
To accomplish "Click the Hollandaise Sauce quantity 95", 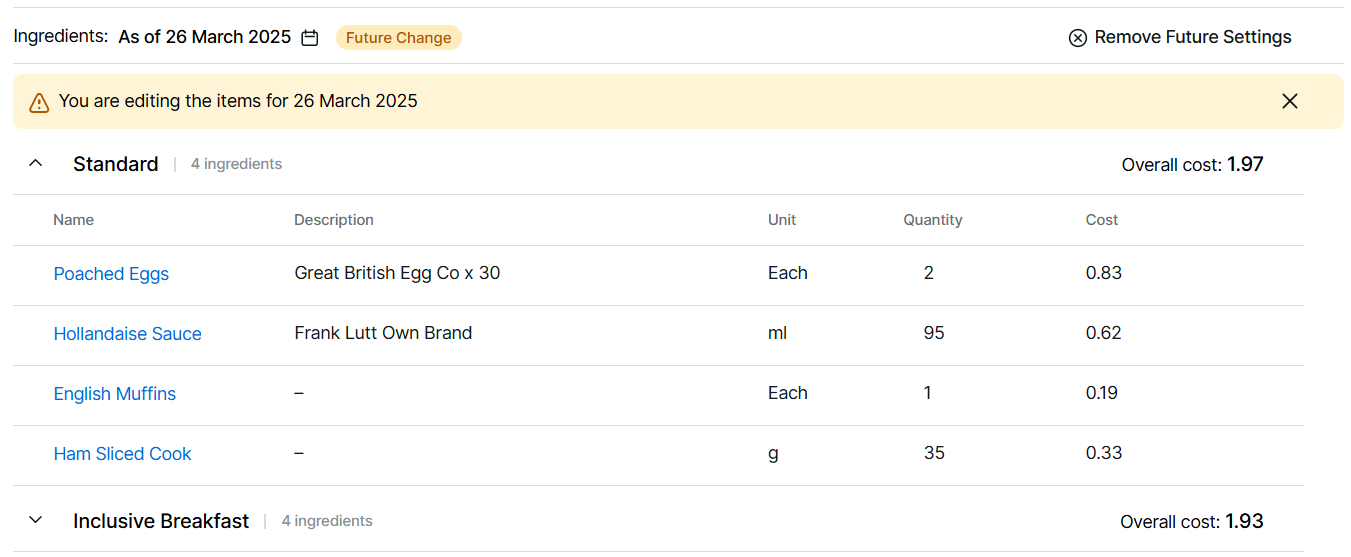I will [934, 333].
